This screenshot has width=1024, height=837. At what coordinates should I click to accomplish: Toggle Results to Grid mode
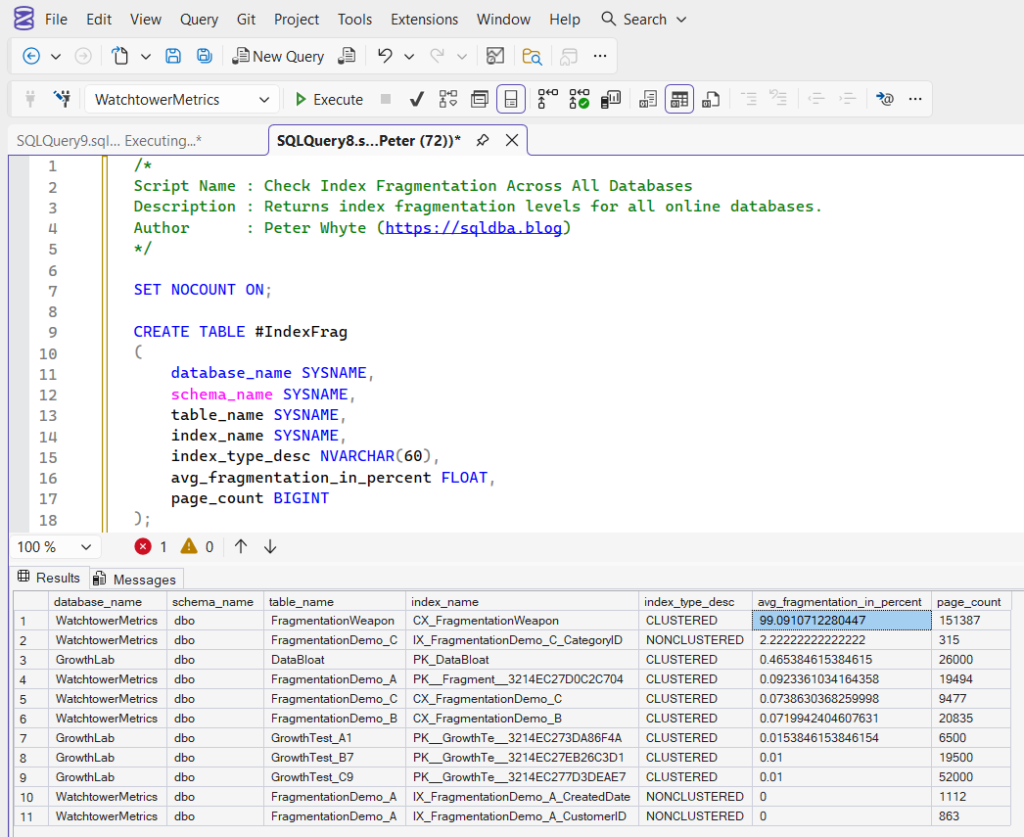[x=679, y=99]
